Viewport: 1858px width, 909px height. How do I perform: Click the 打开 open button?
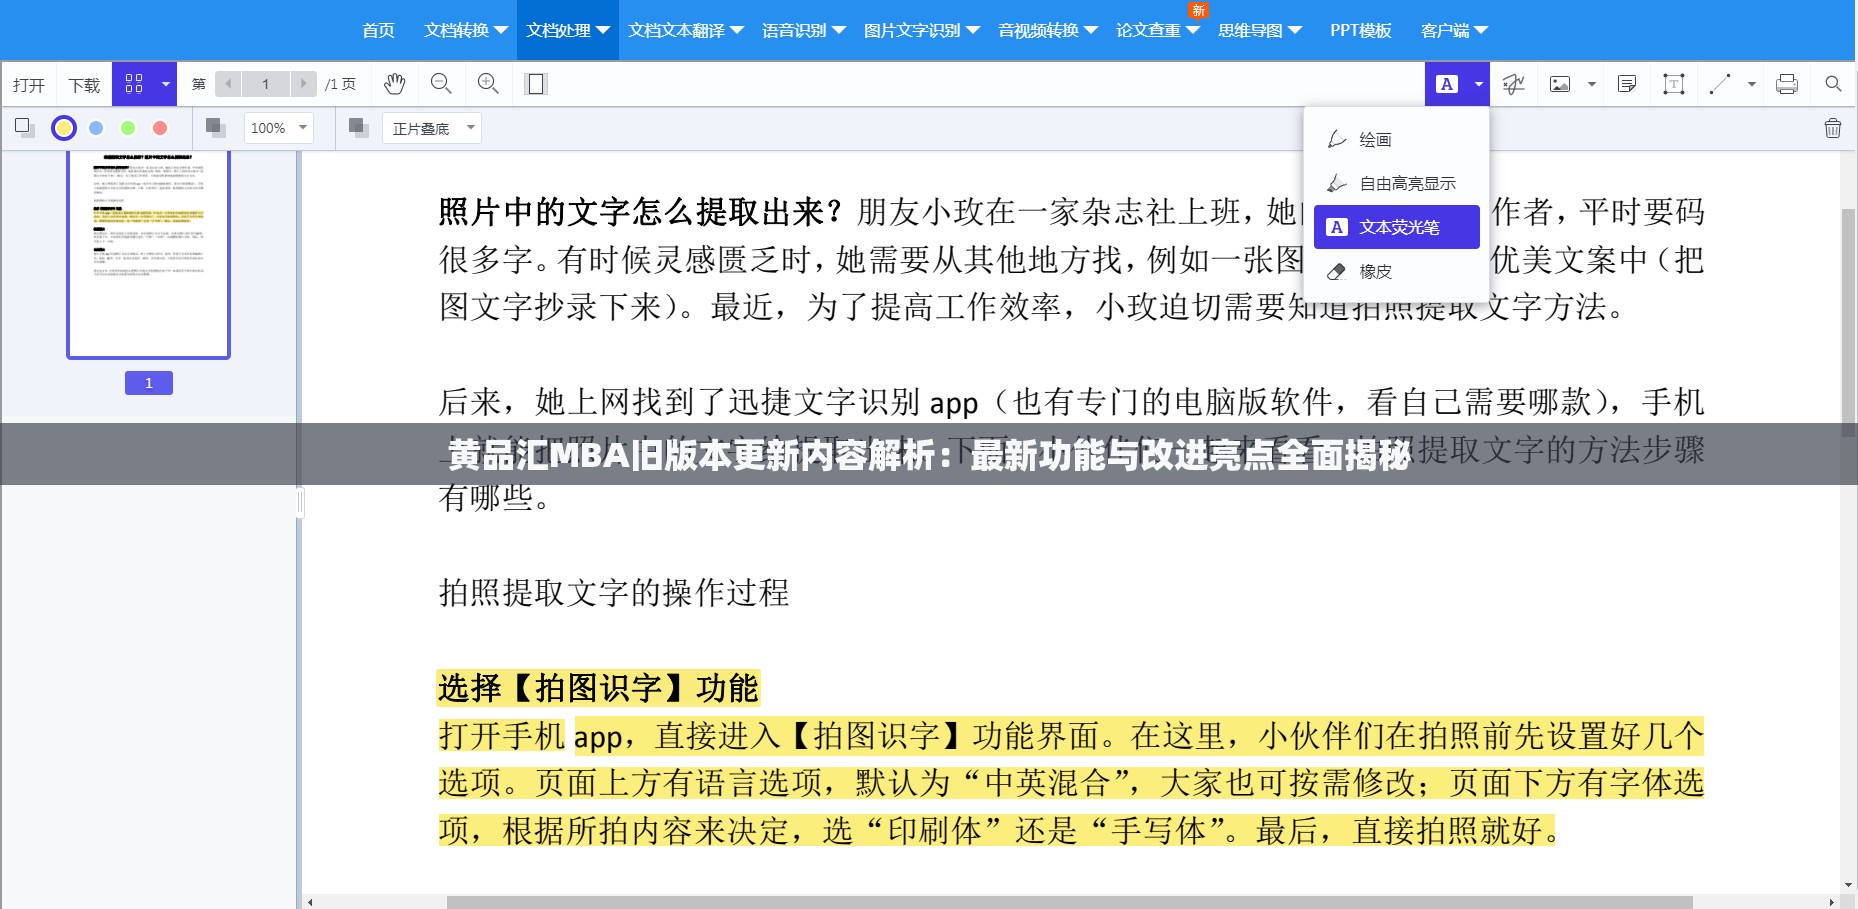pos(28,84)
